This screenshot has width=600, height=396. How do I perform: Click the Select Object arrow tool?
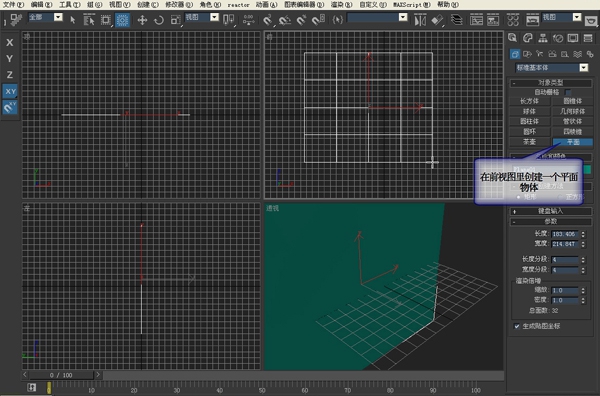coord(73,20)
